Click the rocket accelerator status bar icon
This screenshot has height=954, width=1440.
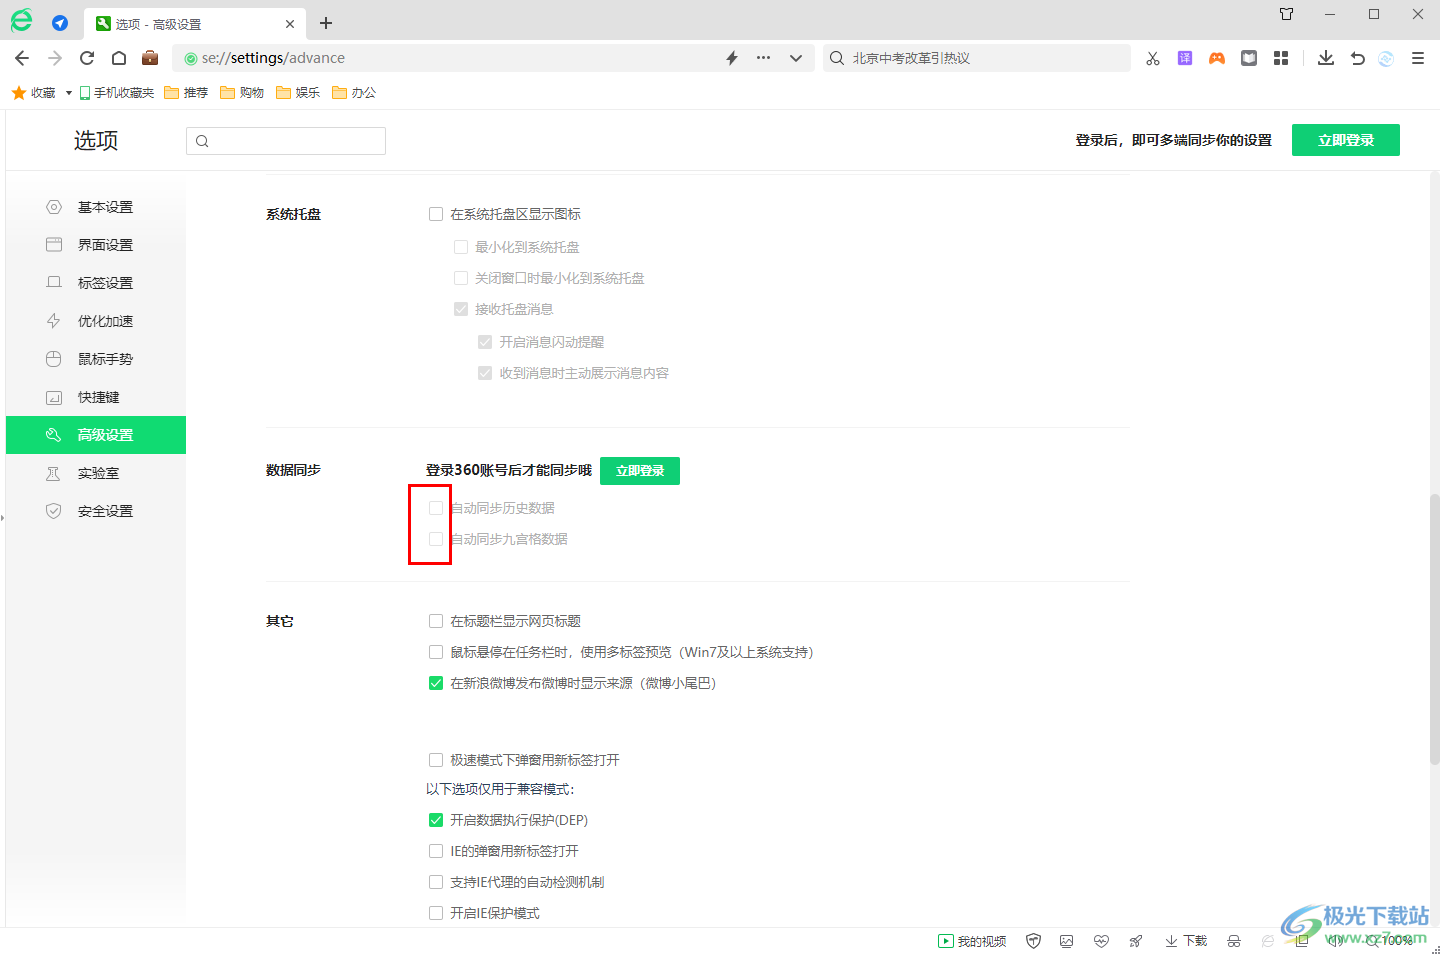click(1136, 941)
